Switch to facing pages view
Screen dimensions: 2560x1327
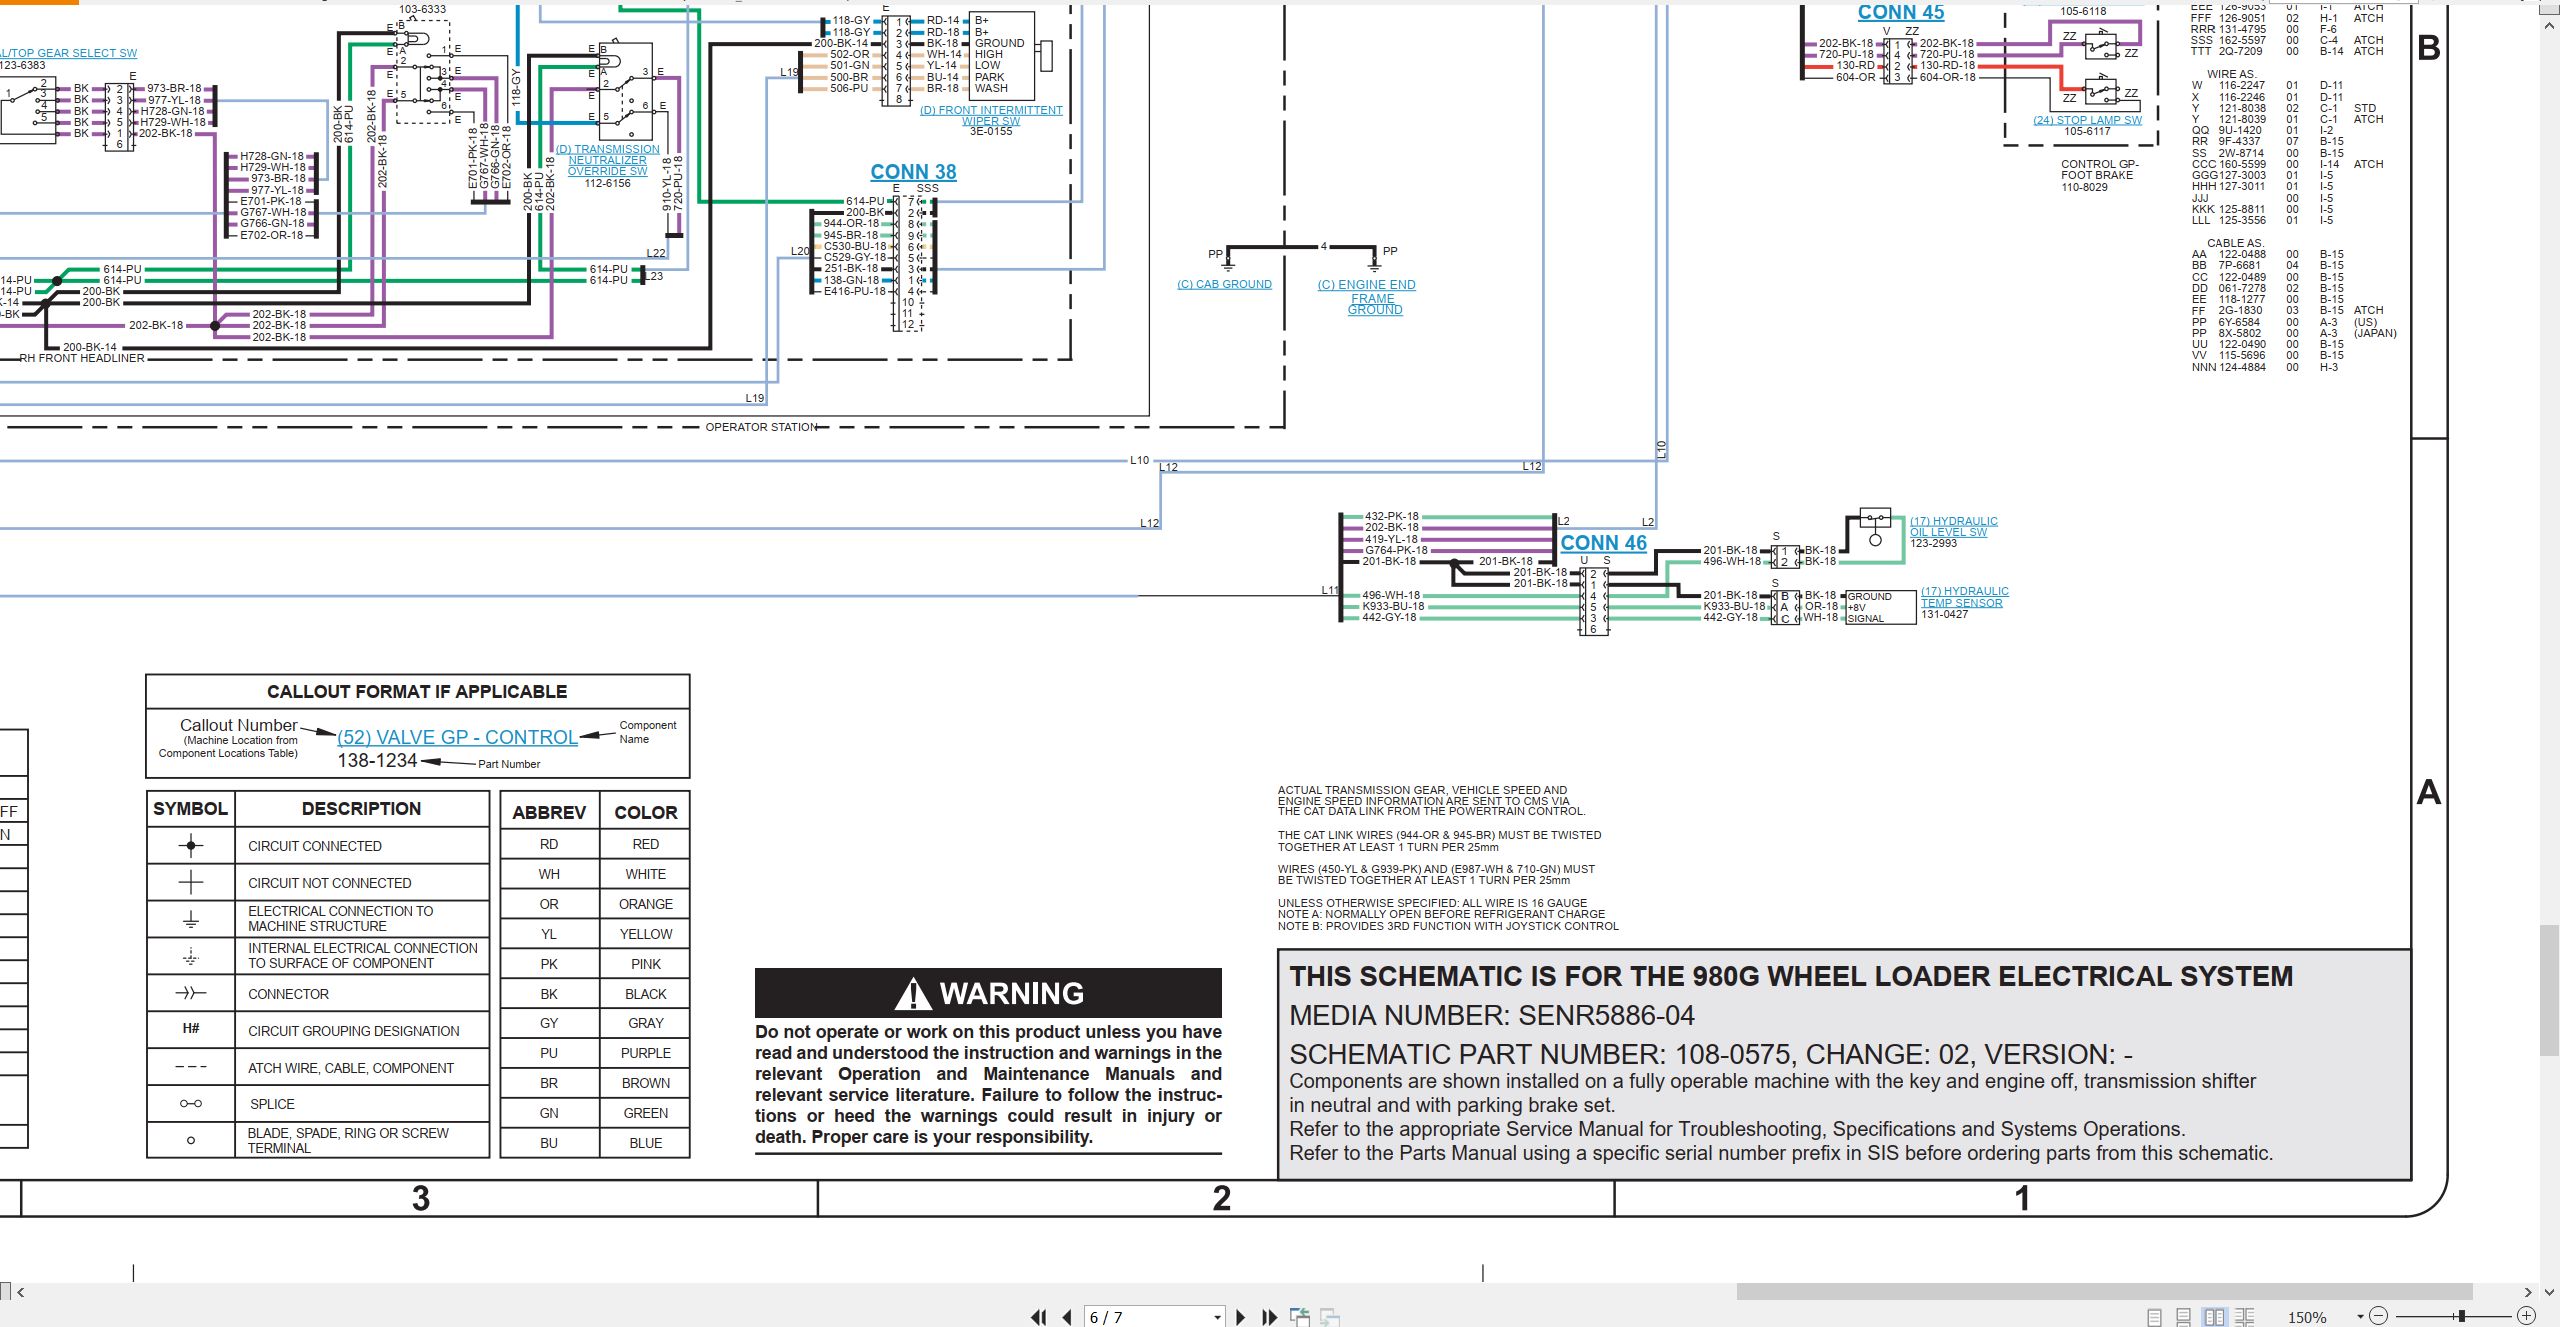tap(2215, 1317)
